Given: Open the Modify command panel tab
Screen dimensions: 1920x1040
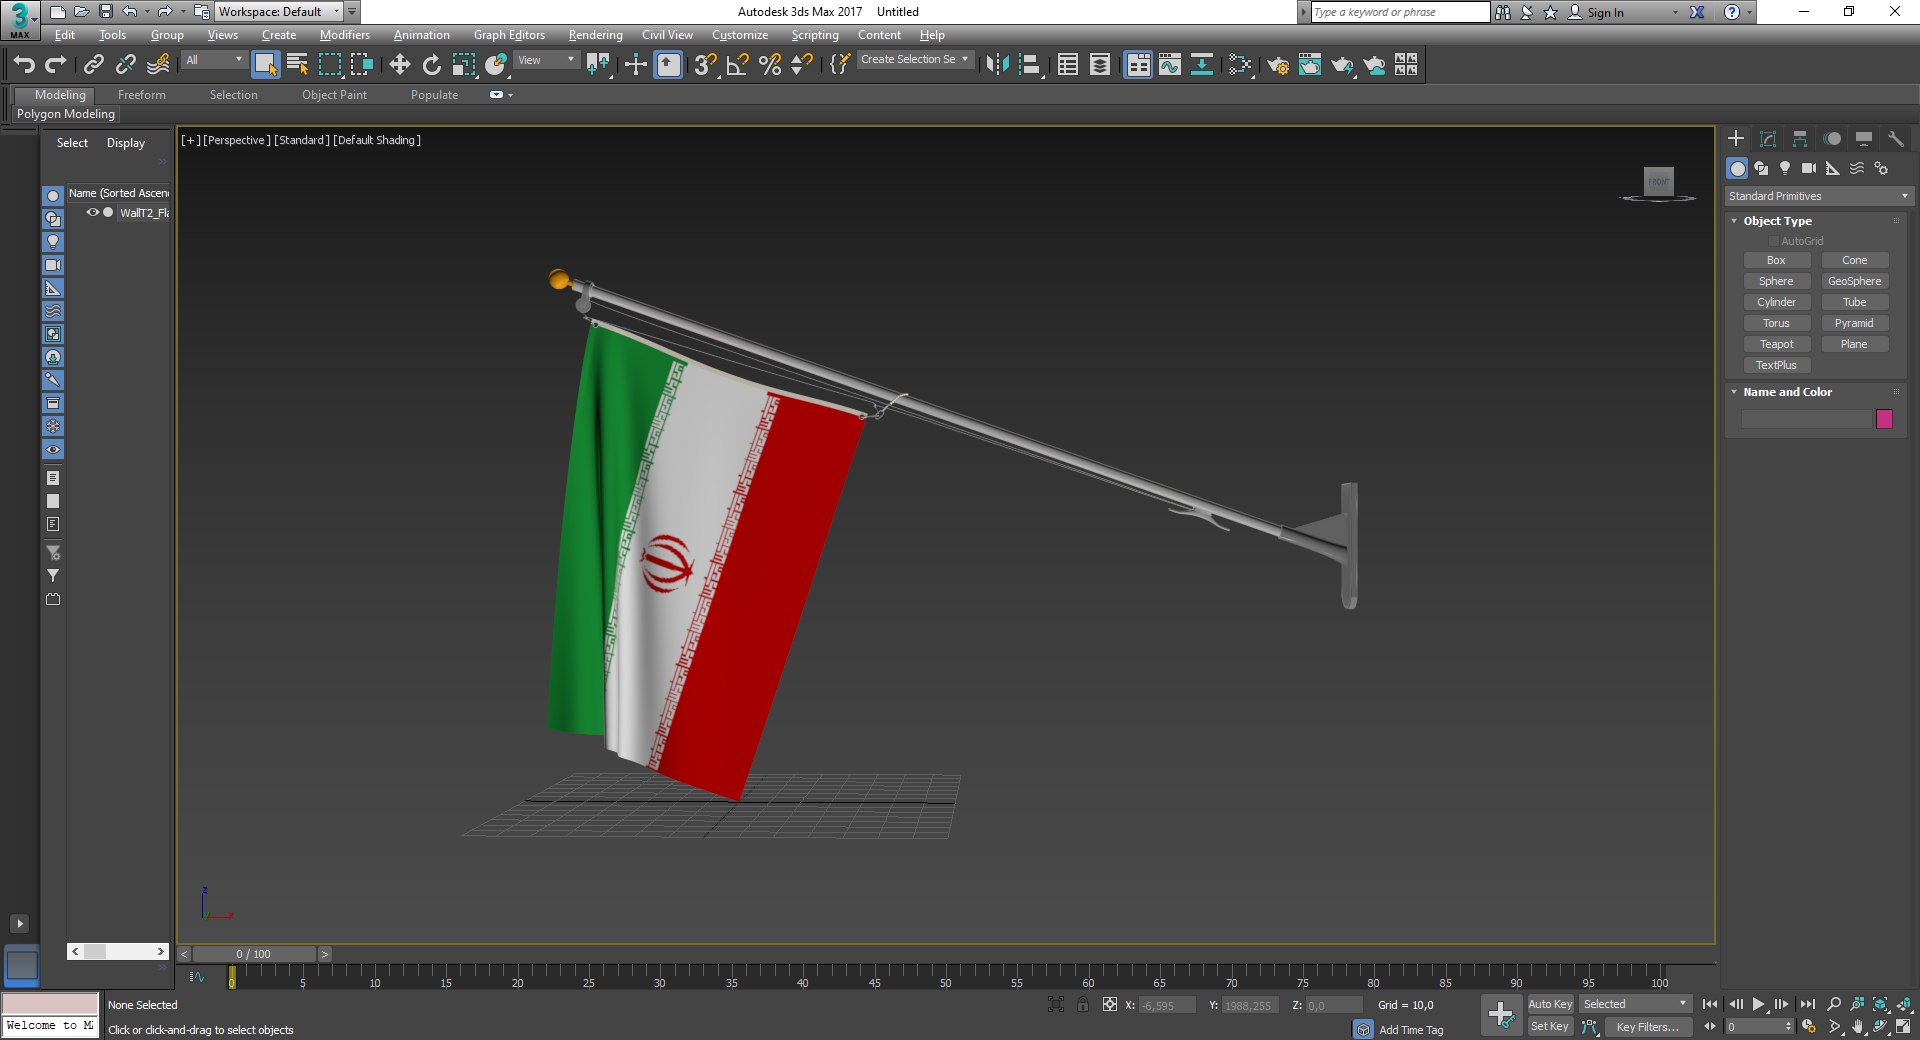Looking at the screenshot, I should click(1767, 139).
